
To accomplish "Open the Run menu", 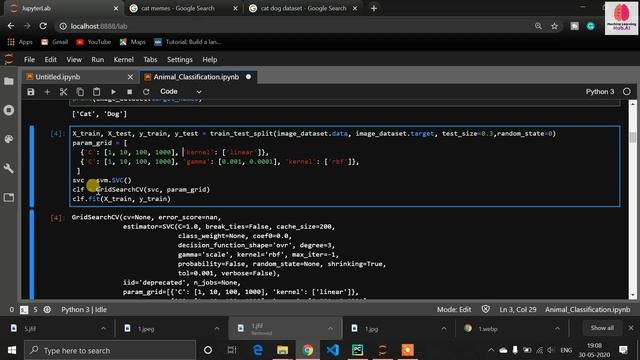I will point(98,60).
